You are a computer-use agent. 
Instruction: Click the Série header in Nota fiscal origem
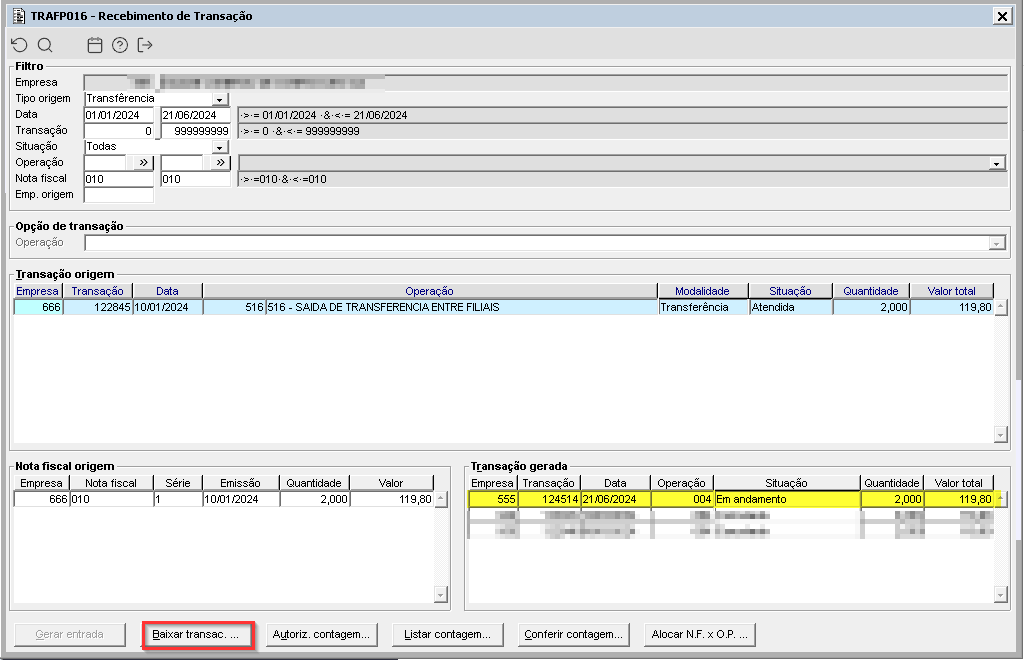coord(178,483)
